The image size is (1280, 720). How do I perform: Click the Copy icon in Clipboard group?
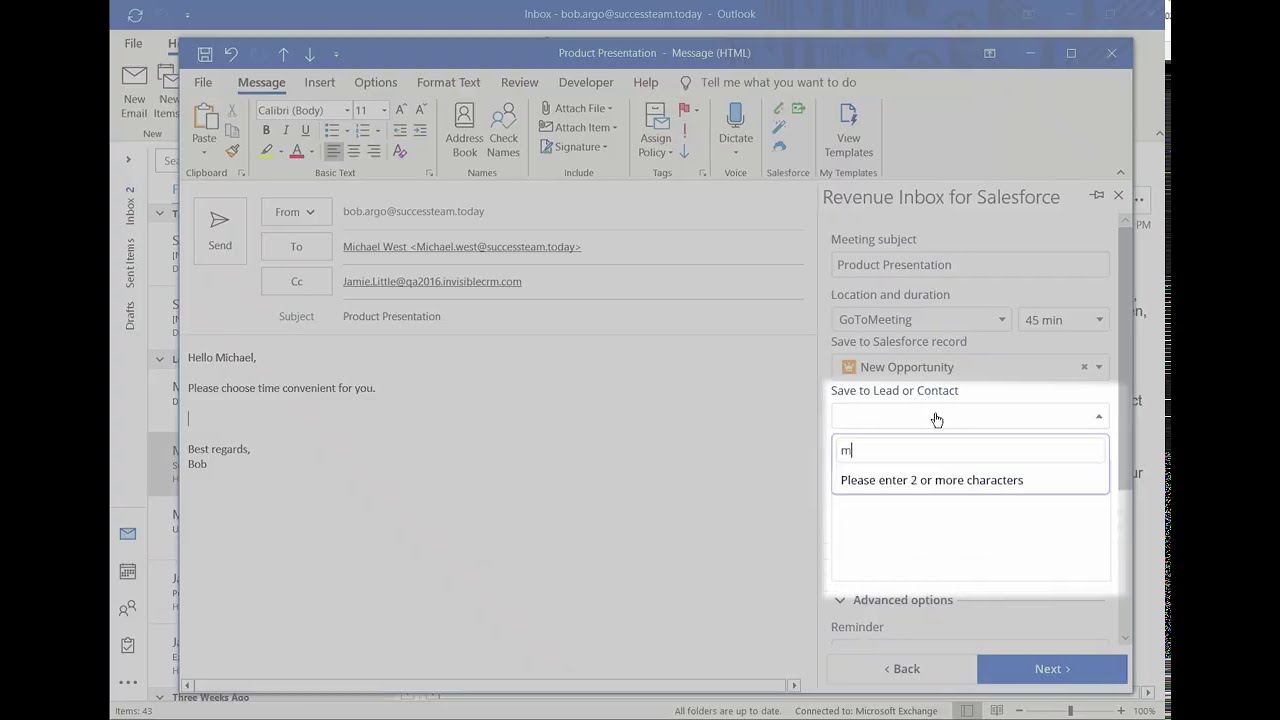(232, 130)
